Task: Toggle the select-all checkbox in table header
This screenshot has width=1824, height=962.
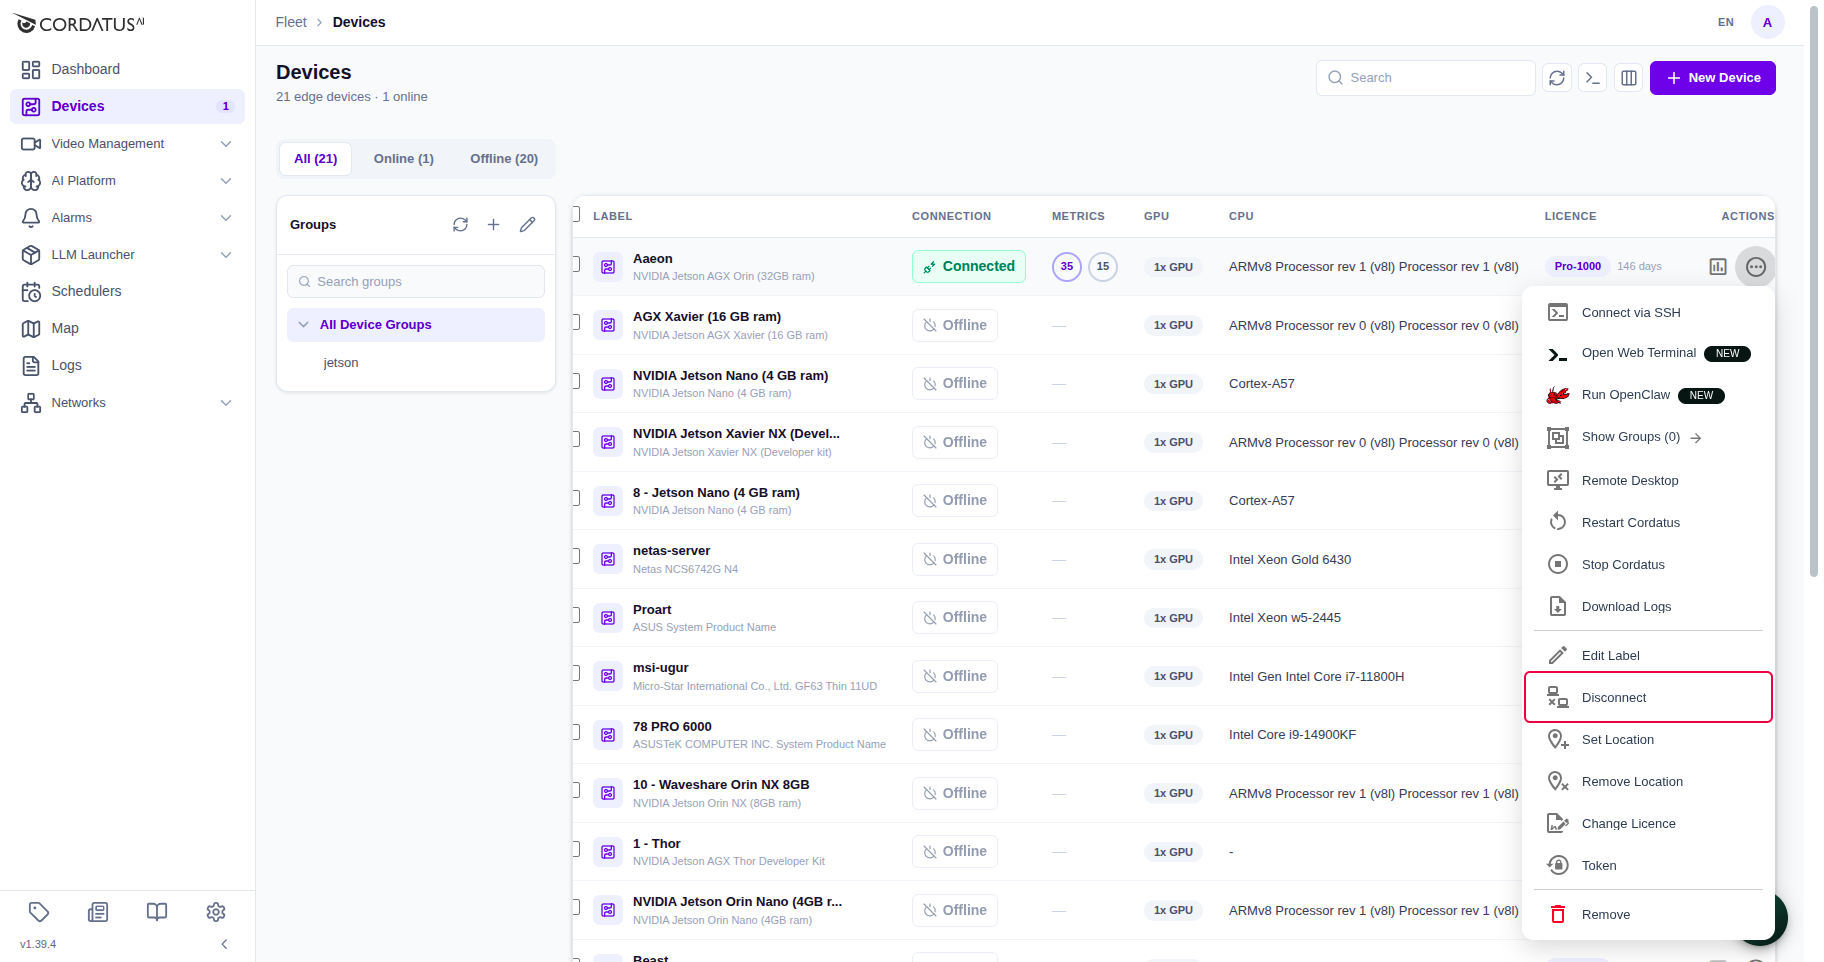Action: click(575, 214)
